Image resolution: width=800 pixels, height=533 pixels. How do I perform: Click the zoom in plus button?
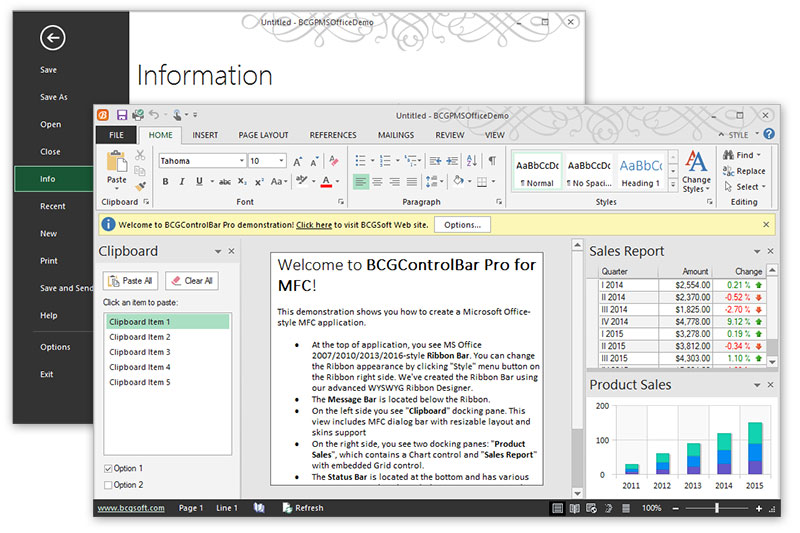759,509
